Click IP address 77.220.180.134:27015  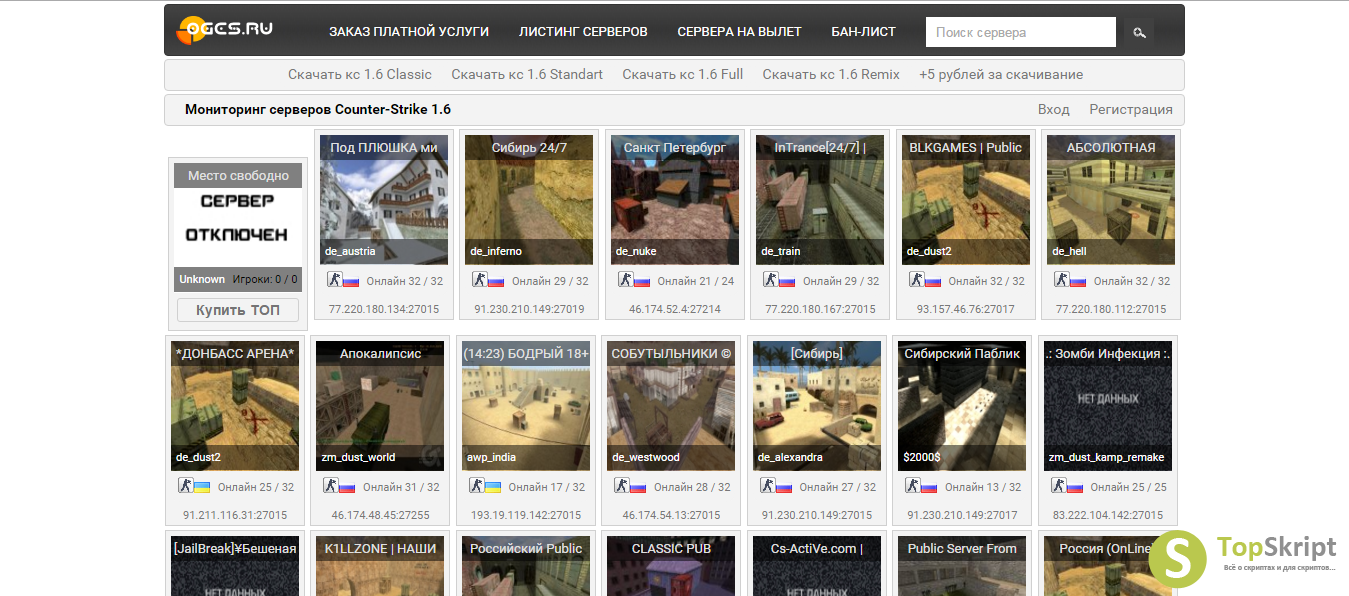[384, 309]
